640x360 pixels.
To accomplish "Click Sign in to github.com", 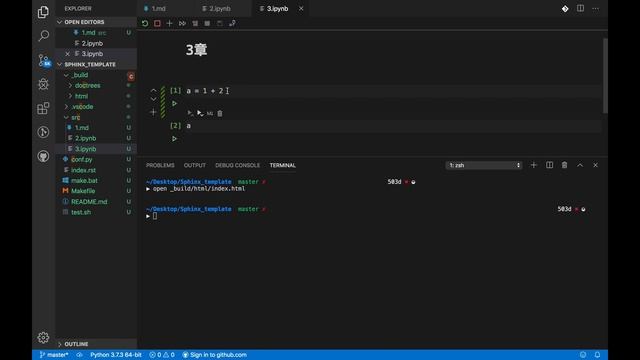I will (214, 355).
